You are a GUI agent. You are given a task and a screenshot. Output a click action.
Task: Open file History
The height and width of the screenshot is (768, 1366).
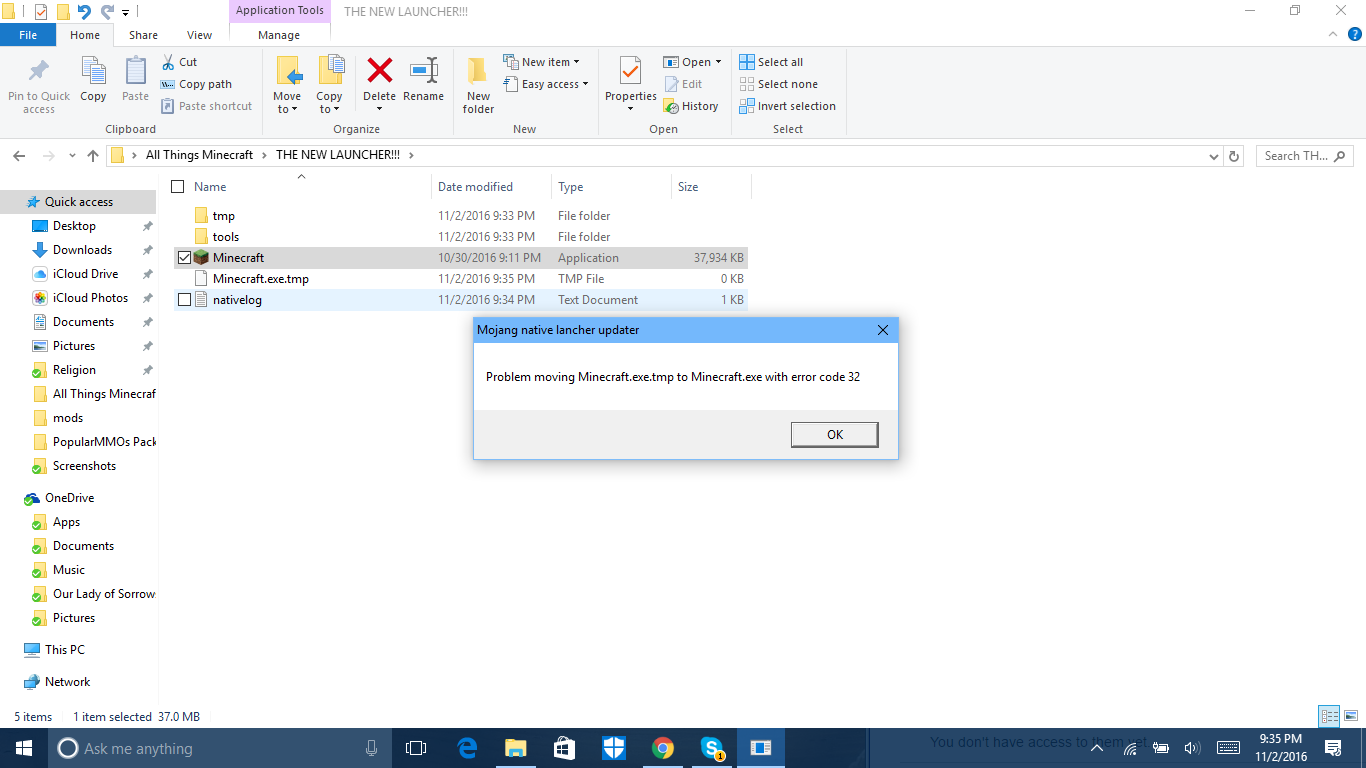click(x=691, y=106)
